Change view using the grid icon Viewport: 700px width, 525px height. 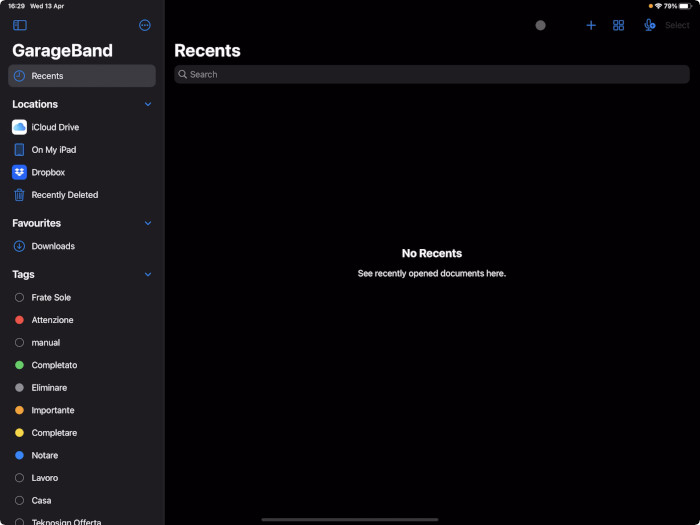(x=618, y=25)
